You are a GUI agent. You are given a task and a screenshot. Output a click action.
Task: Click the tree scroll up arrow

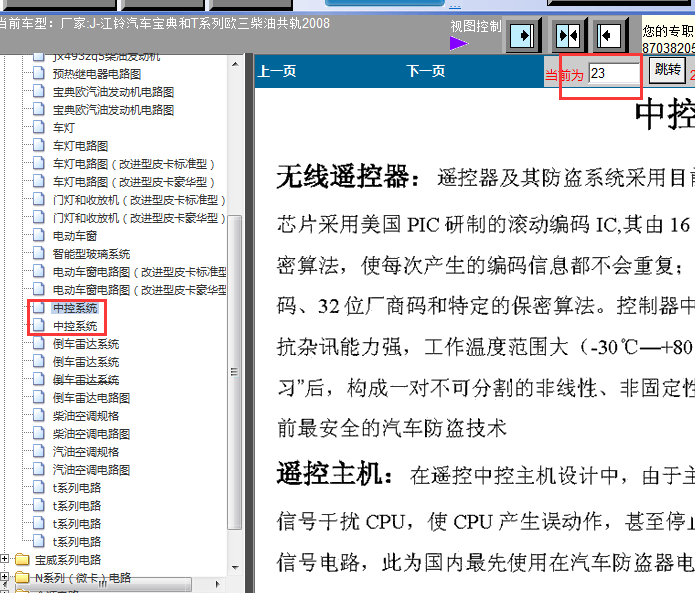click(x=235, y=65)
